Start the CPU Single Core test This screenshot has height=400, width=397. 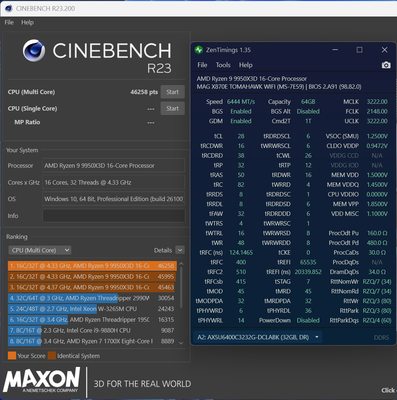click(173, 108)
